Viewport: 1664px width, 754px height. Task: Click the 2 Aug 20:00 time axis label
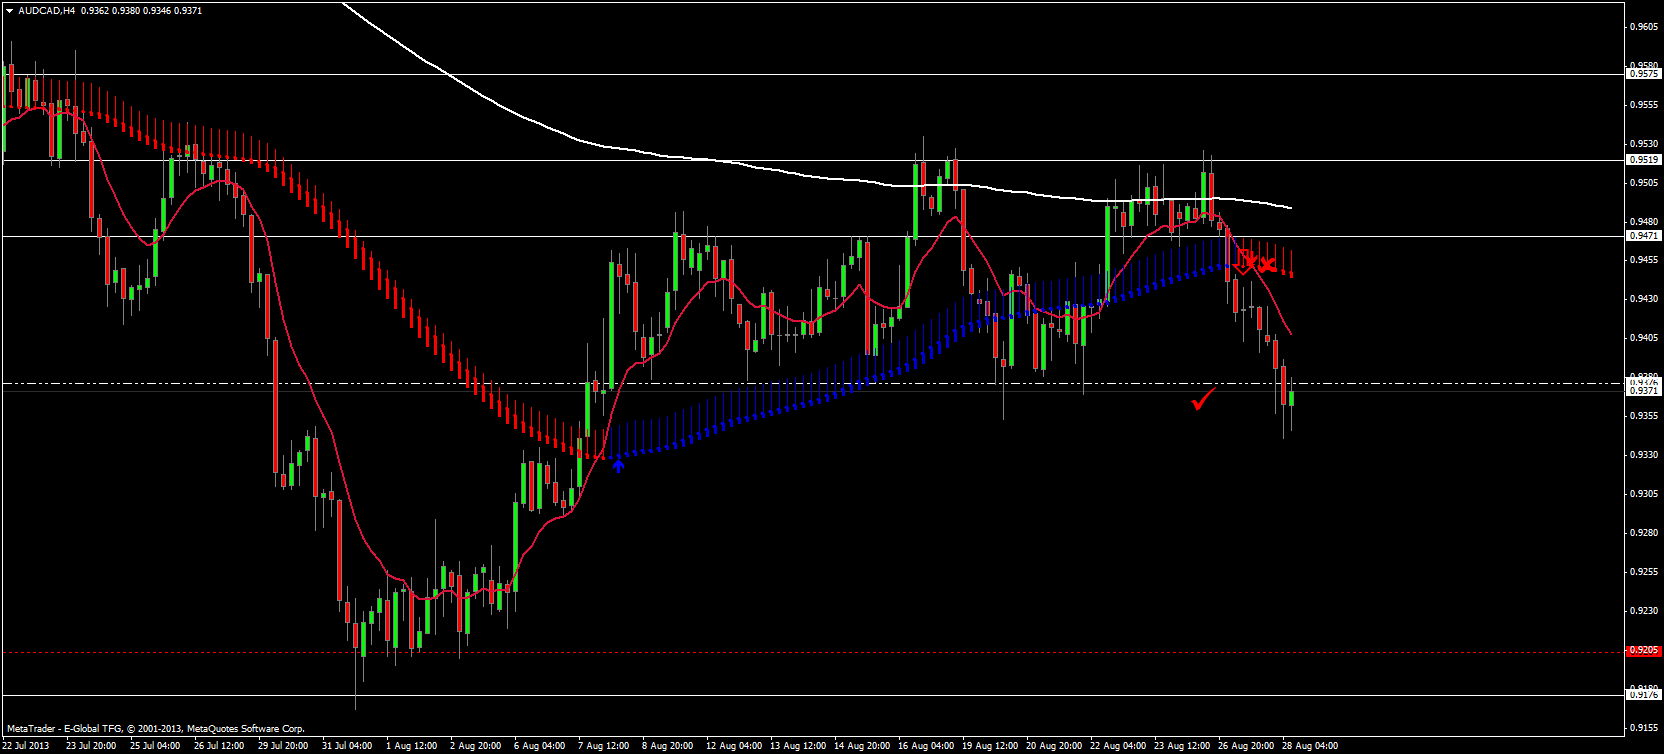(475, 746)
